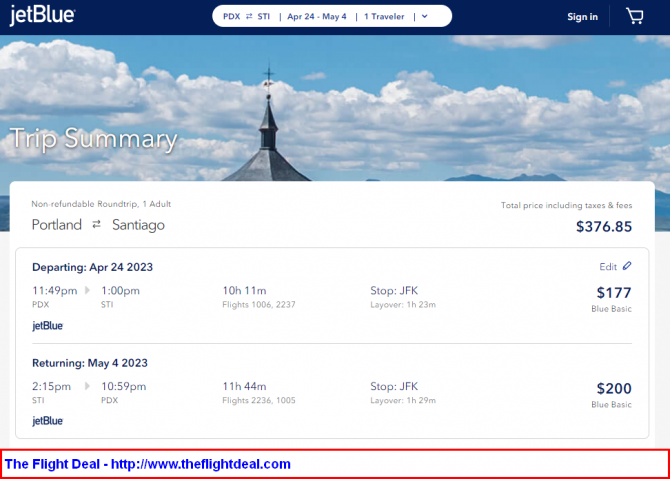
Task: Click Returning: May 4 2023 heading
Action: point(90,363)
